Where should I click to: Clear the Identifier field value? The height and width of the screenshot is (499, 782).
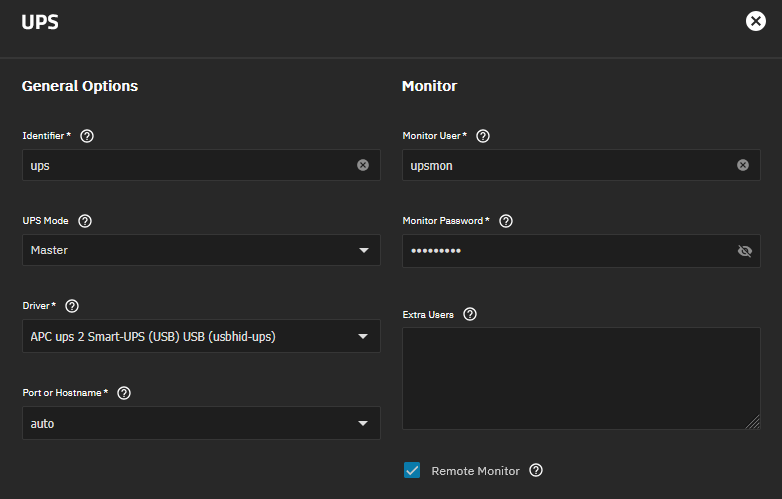(x=363, y=165)
